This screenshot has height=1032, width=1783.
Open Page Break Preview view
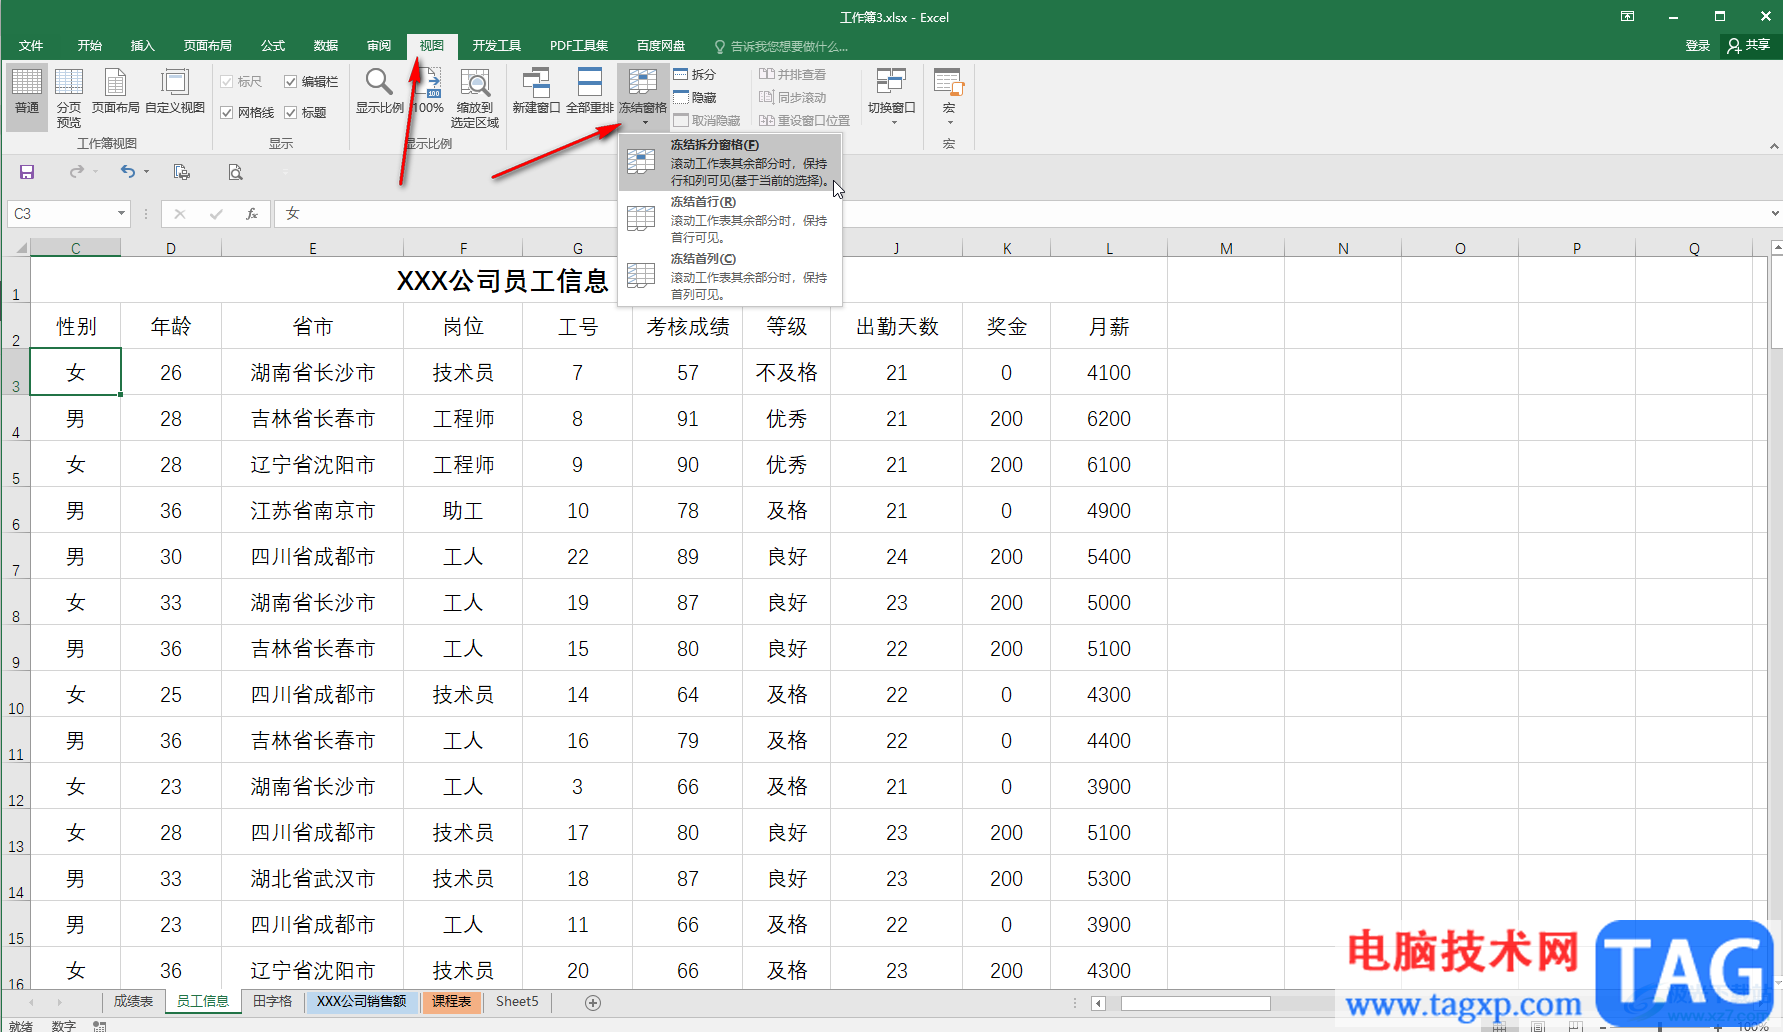(x=69, y=97)
